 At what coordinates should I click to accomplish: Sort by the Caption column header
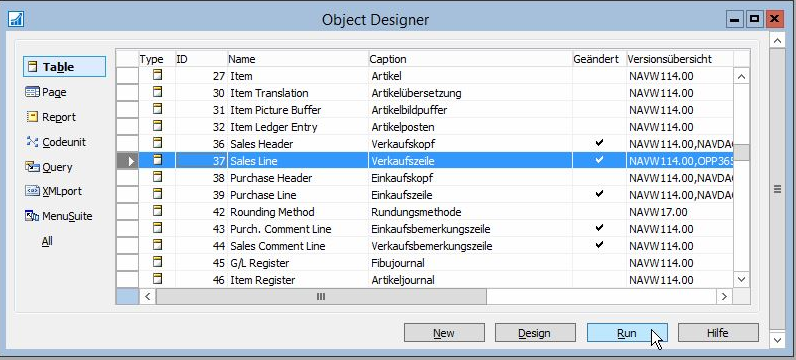coord(471,59)
